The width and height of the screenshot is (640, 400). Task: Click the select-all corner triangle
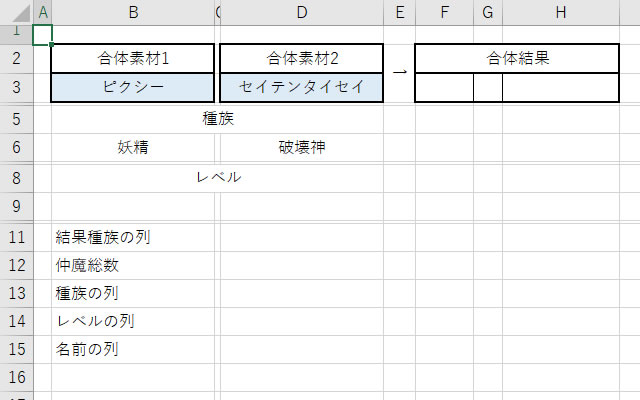(x=16, y=12)
